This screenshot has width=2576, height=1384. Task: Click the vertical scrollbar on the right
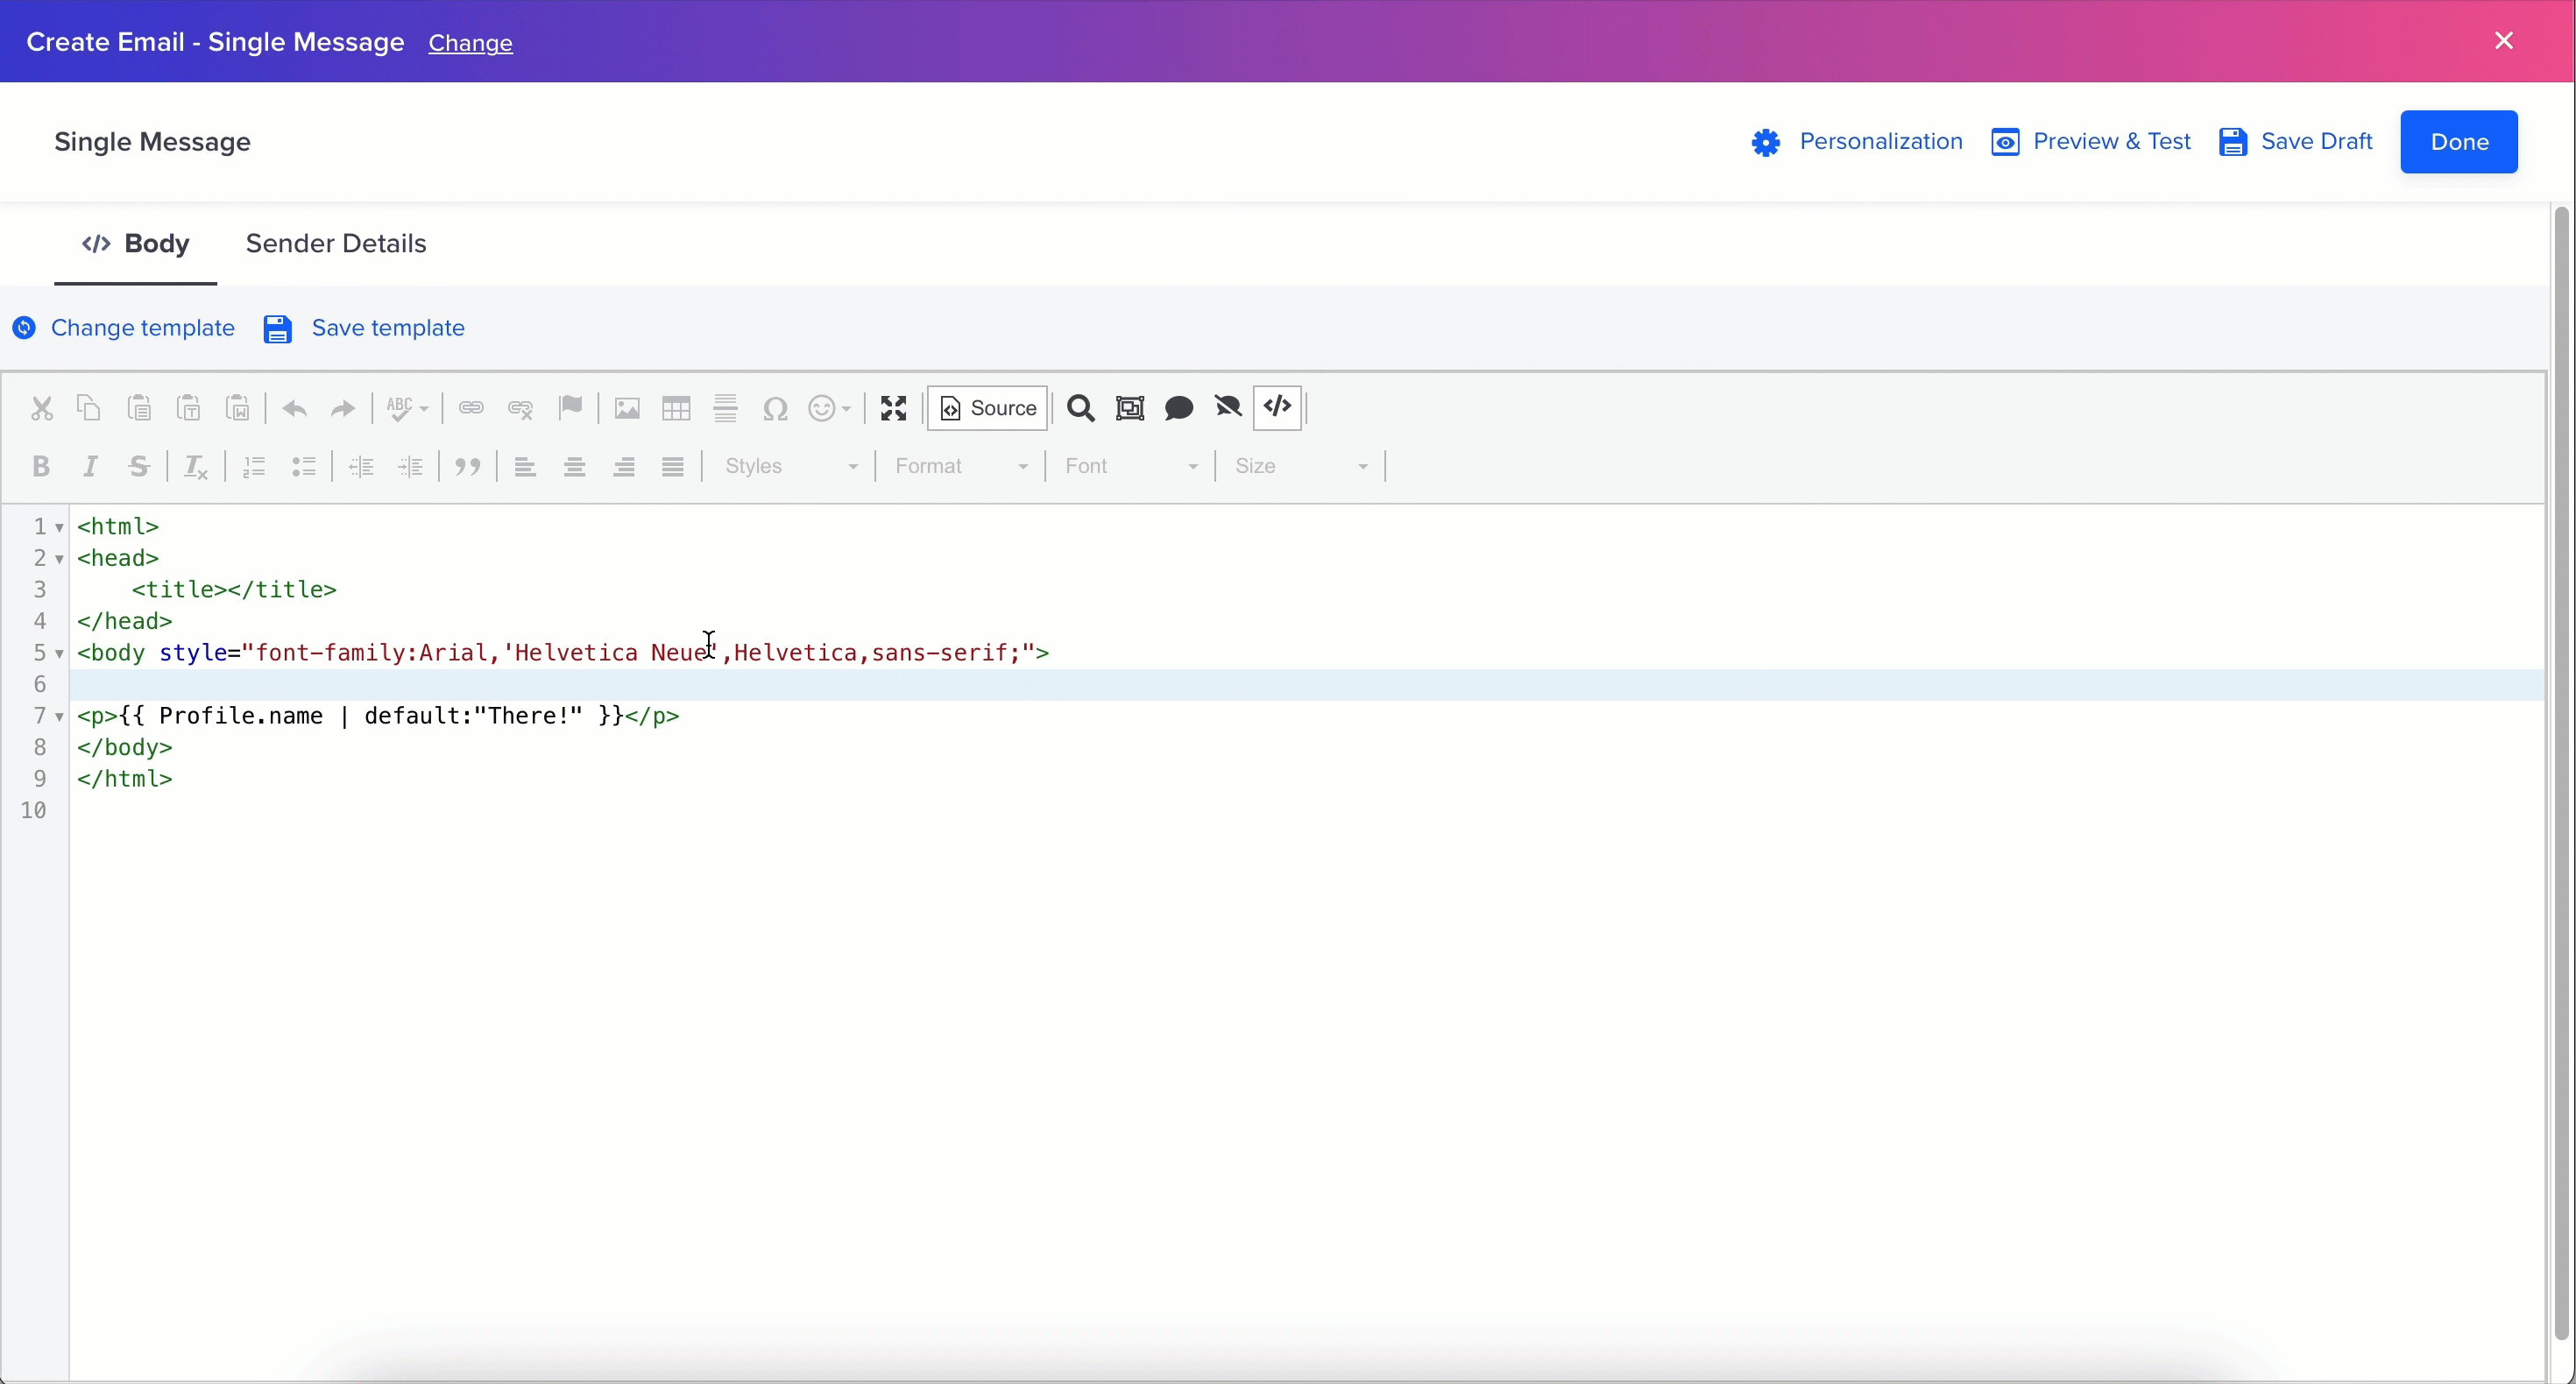pyautogui.click(x=2560, y=772)
